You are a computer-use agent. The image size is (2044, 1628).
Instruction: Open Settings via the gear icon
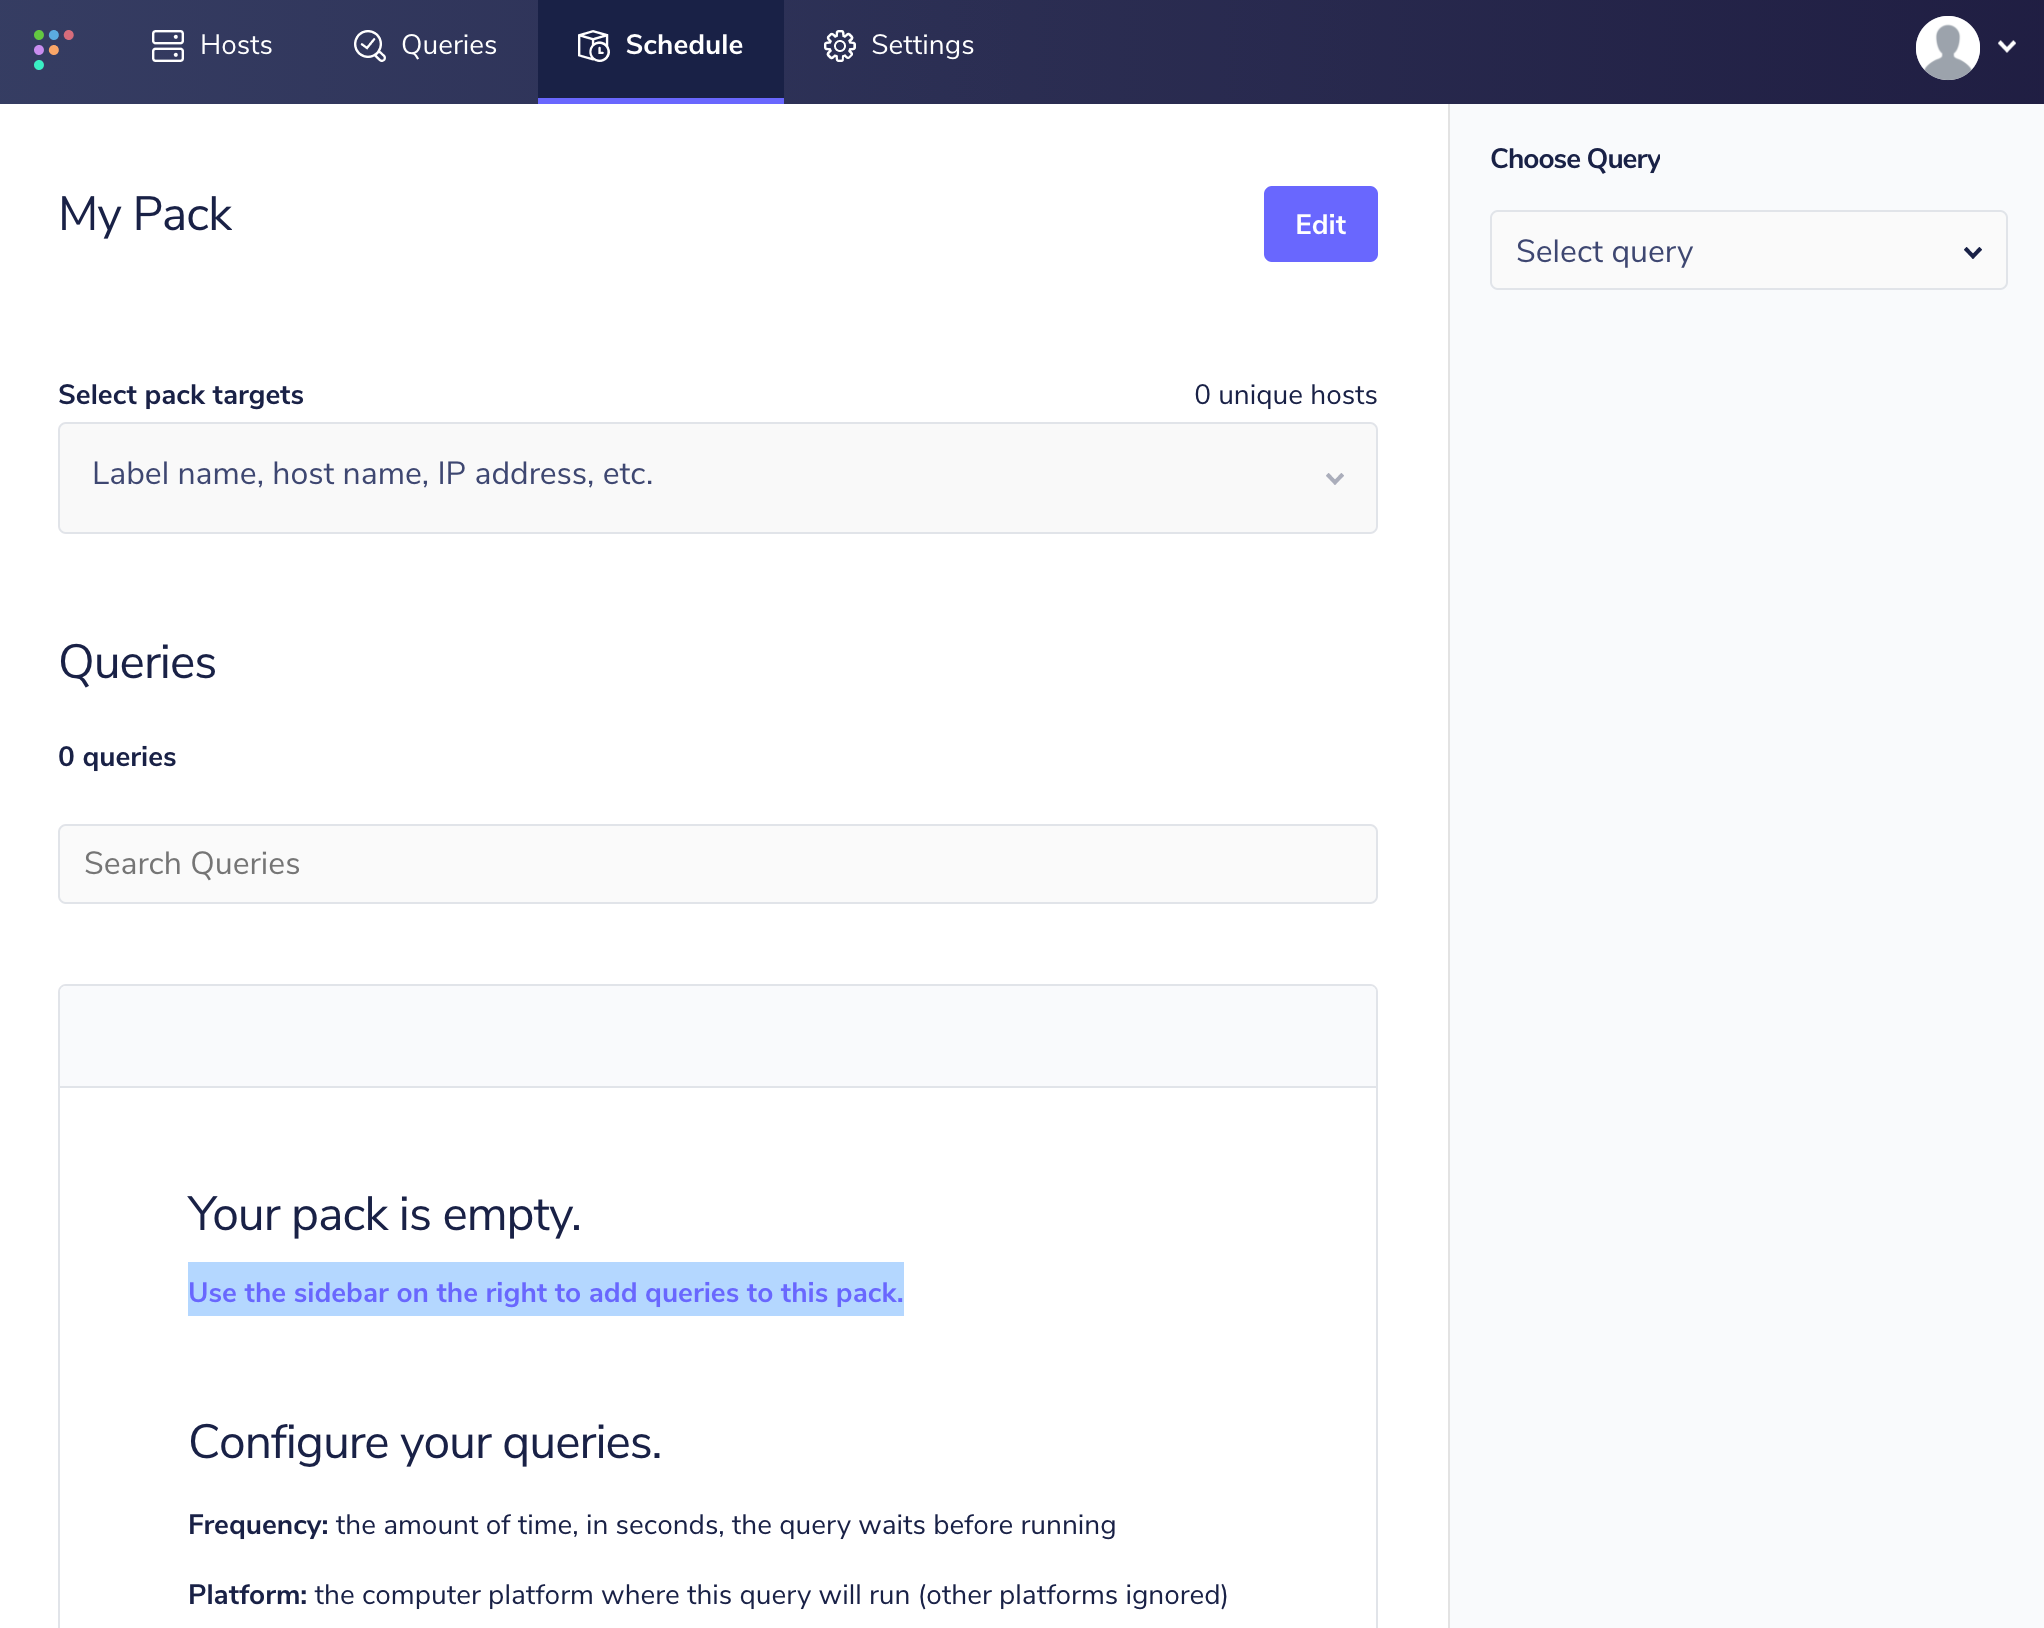[x=840, y=45]
